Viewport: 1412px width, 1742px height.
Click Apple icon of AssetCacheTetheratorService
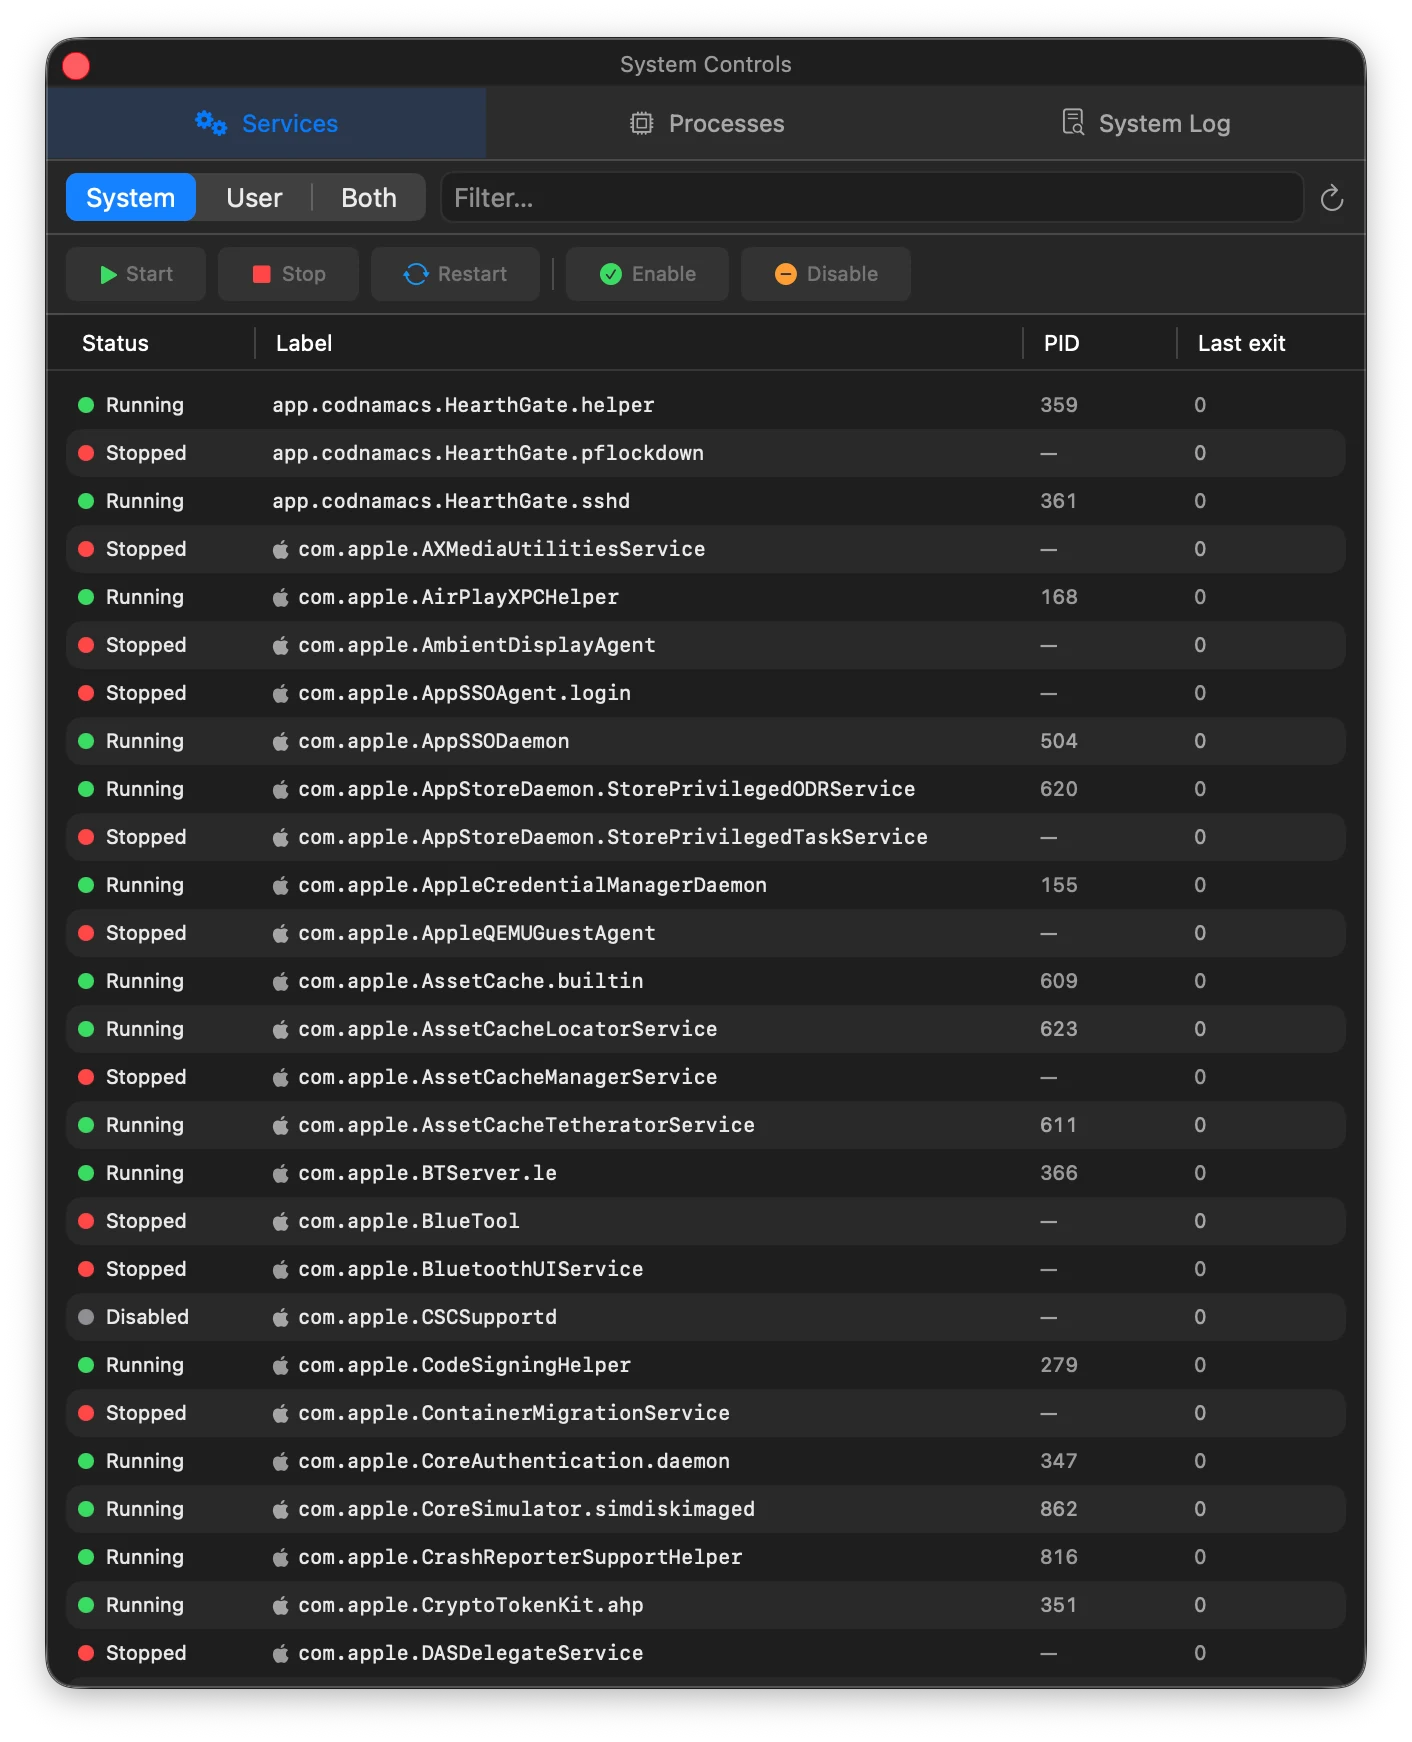[x=281, y=1125]
